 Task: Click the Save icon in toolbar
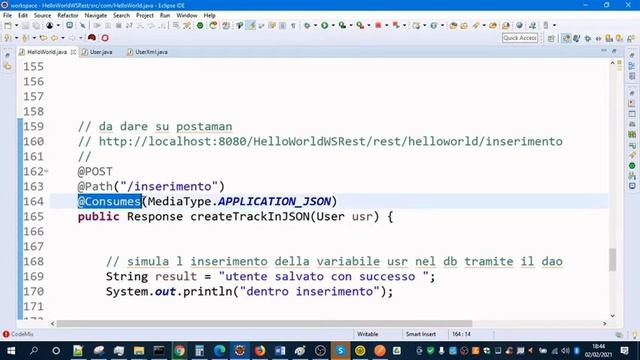coord(25,25)
